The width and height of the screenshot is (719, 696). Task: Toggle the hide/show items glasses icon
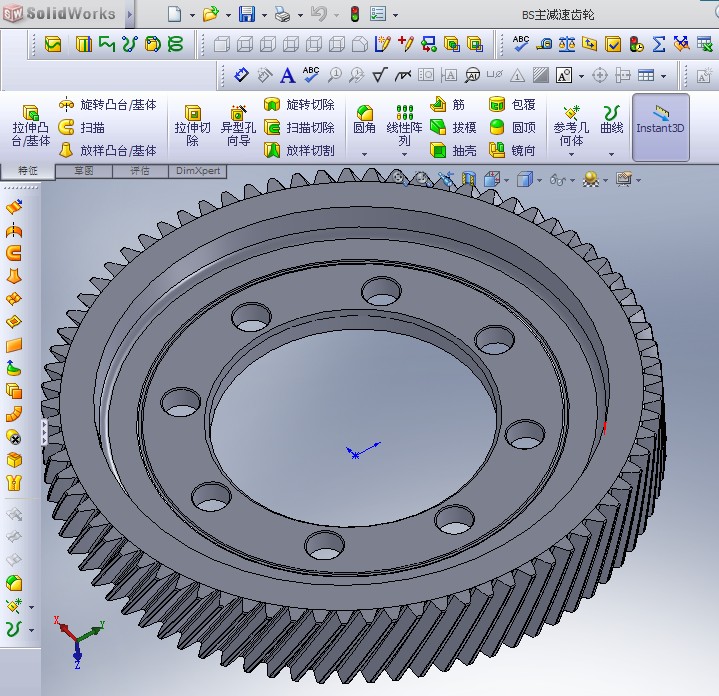coord(558,180)
